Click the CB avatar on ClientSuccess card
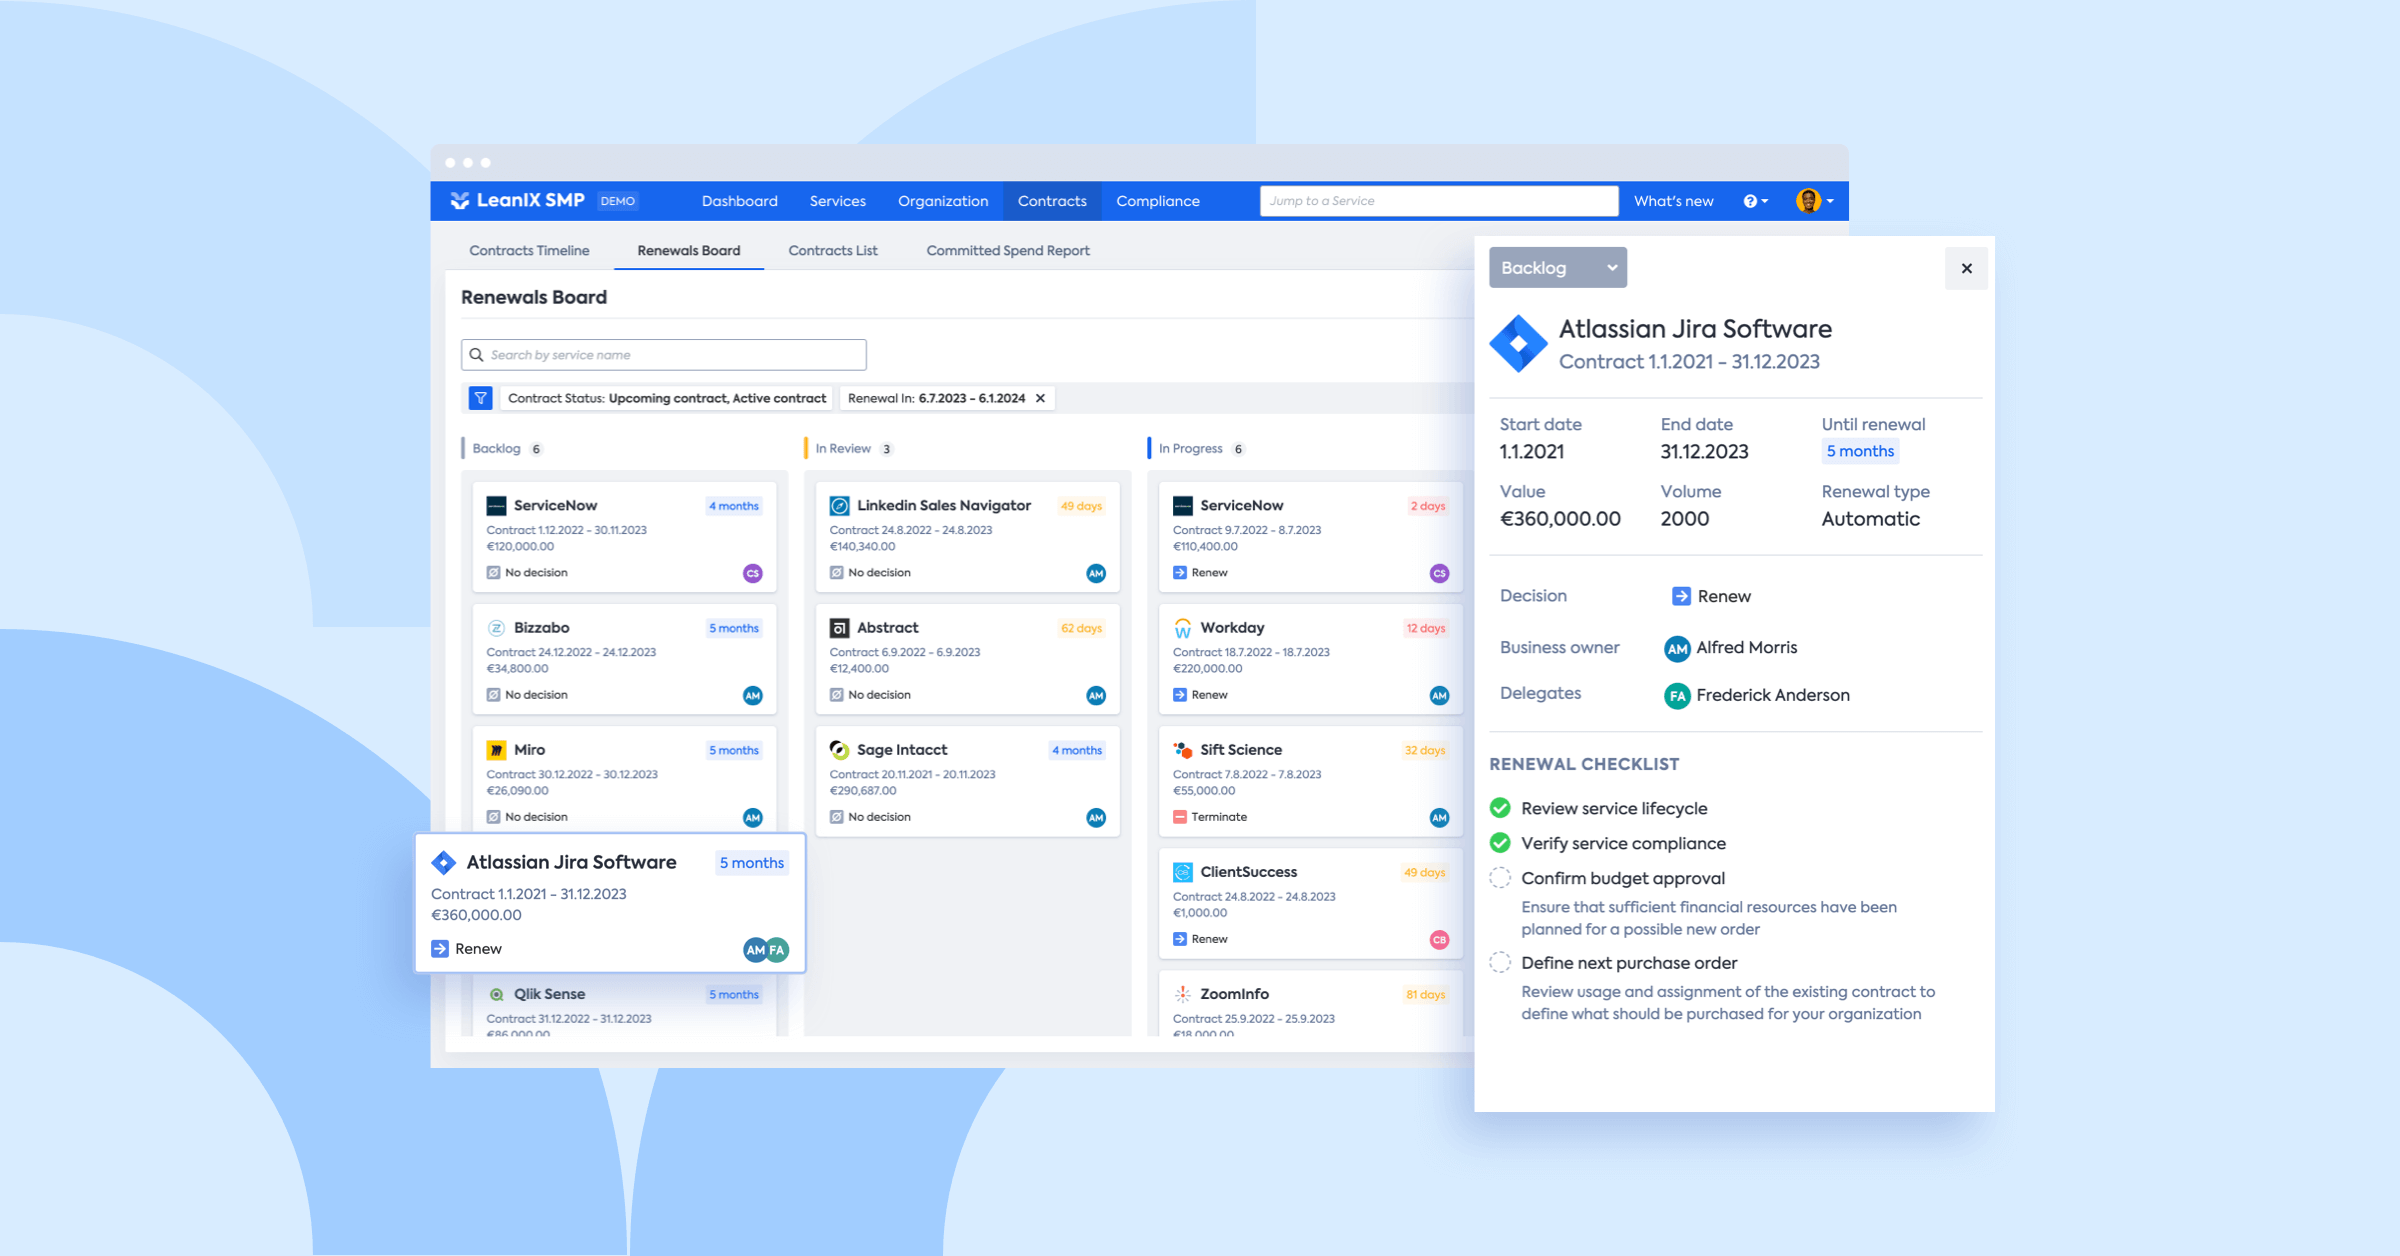The height and width of the screenshot is (1256, 2400). pos(1439,939)
